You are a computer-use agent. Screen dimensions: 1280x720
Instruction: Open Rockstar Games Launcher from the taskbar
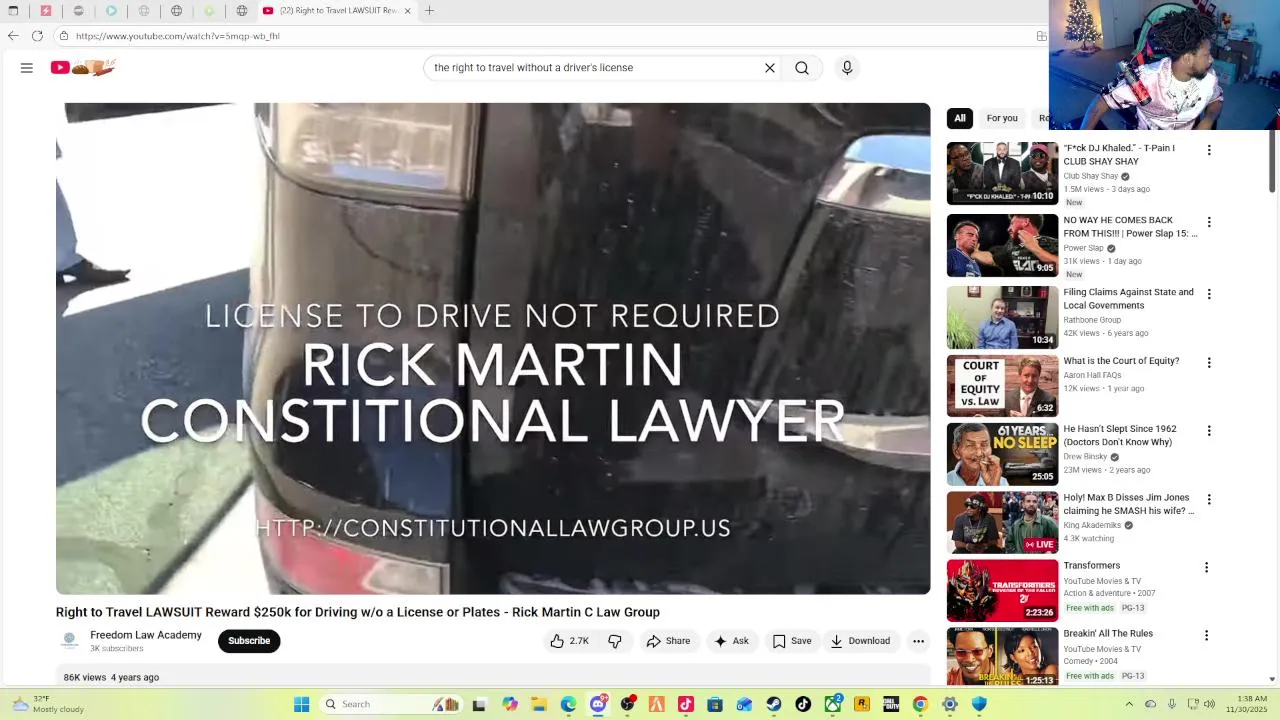pyautogui.click(x=862, y=704)
